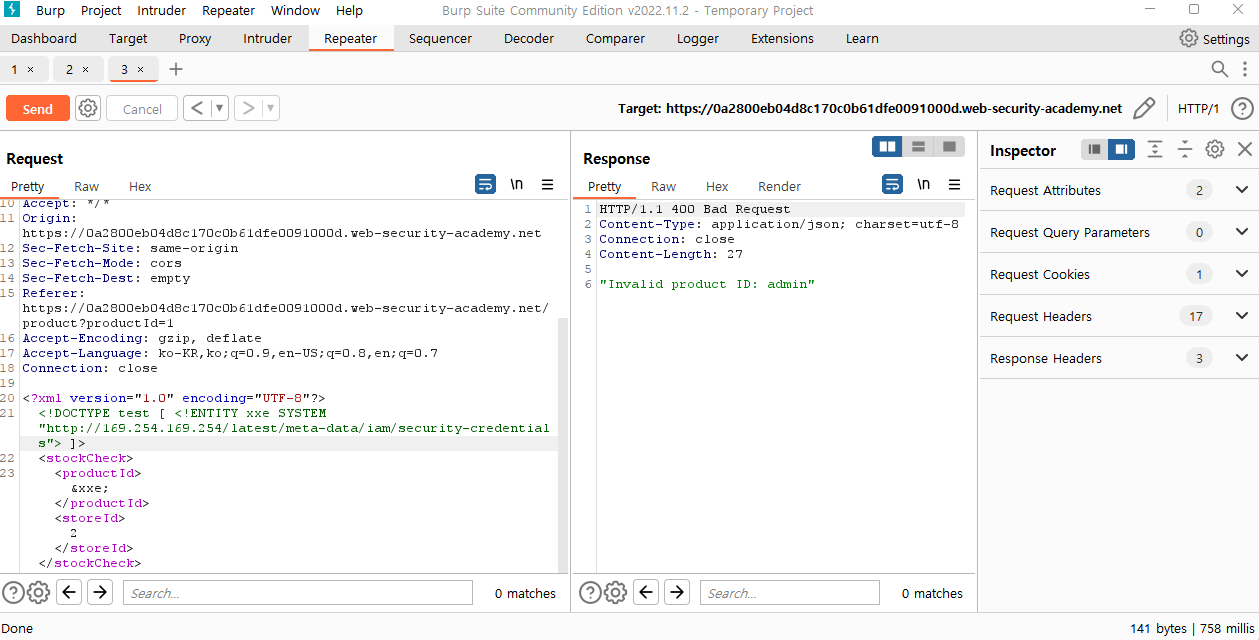The image size is (1259, 640).
Task: Jump to previous Request search match
Action: [x=69, y=592]
